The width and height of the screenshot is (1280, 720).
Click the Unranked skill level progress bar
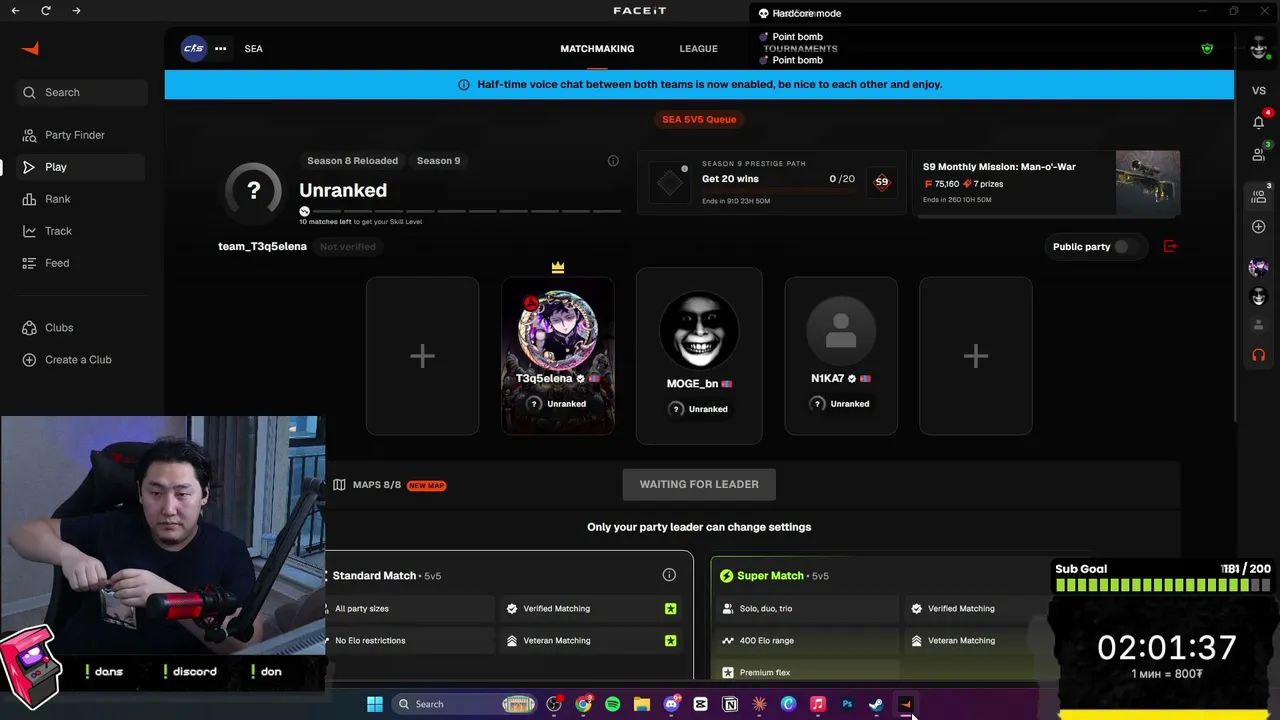pos(461,211)
